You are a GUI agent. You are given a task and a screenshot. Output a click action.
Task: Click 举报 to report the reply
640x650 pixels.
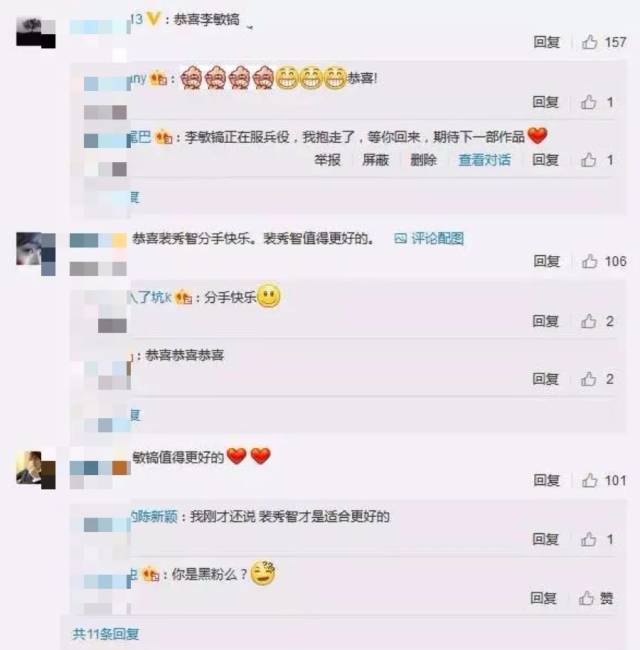[327, 160]
